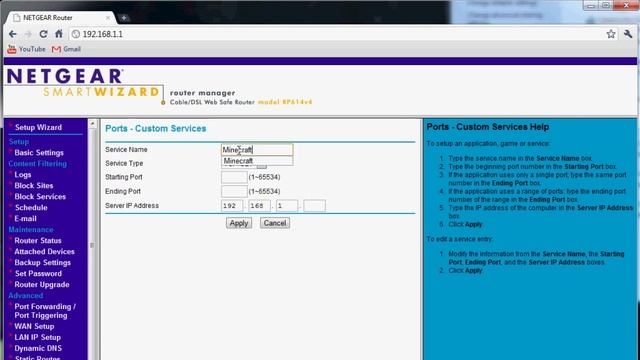640x360 pixels.
Task: Click the IP octet field containing 192
Action: 232,206
